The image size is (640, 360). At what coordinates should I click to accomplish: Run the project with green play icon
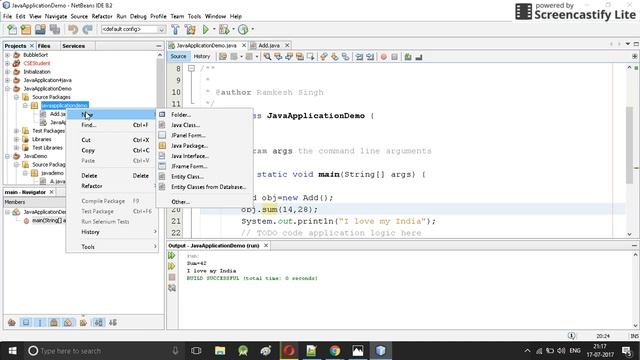206,29
